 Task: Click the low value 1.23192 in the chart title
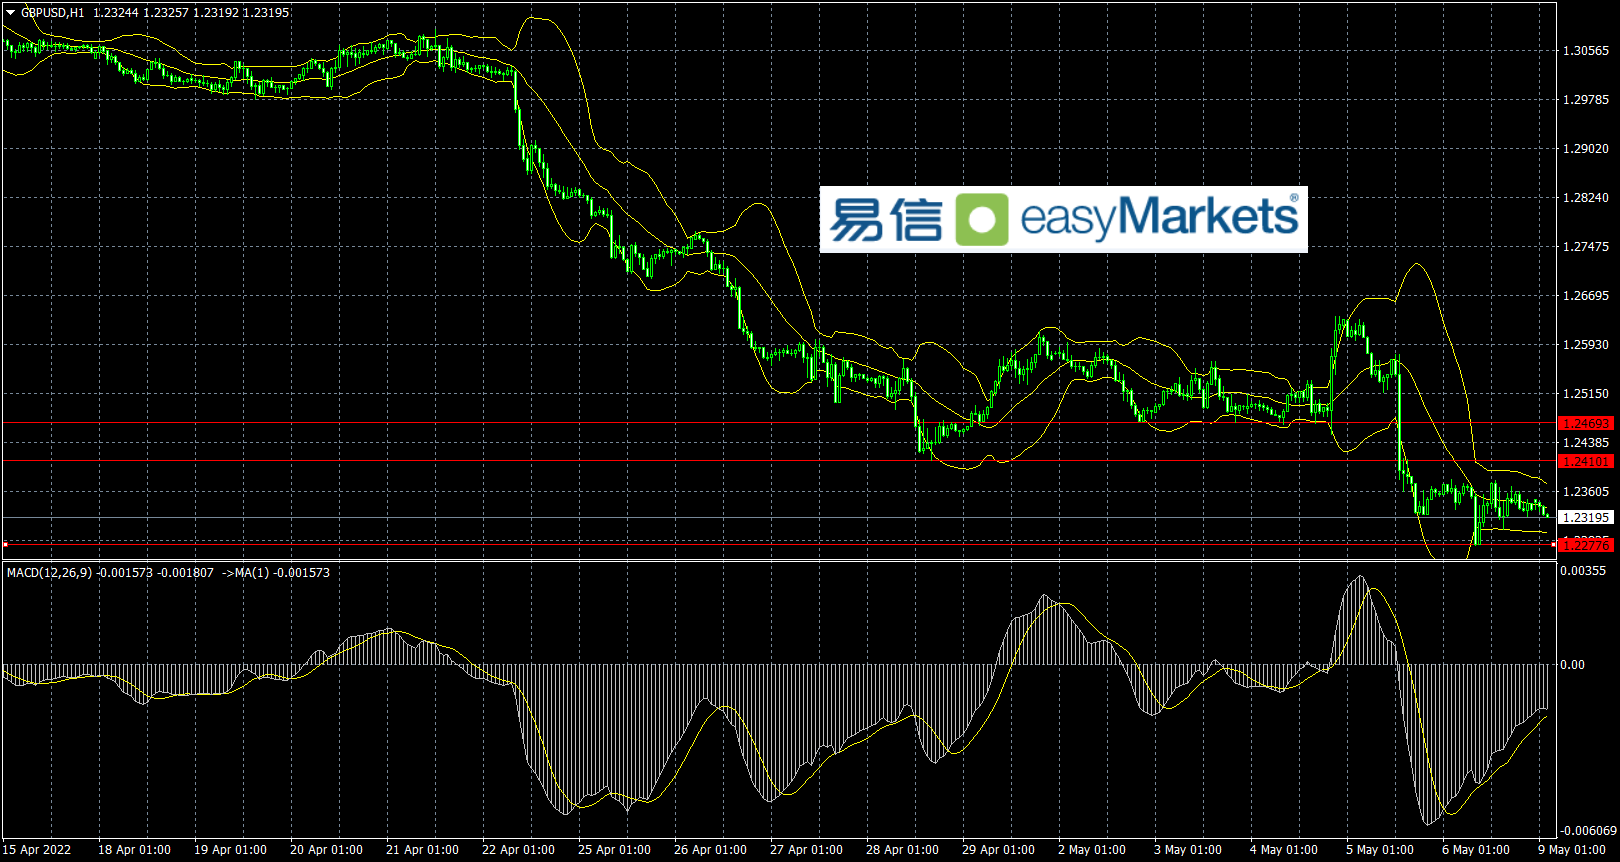214,13
